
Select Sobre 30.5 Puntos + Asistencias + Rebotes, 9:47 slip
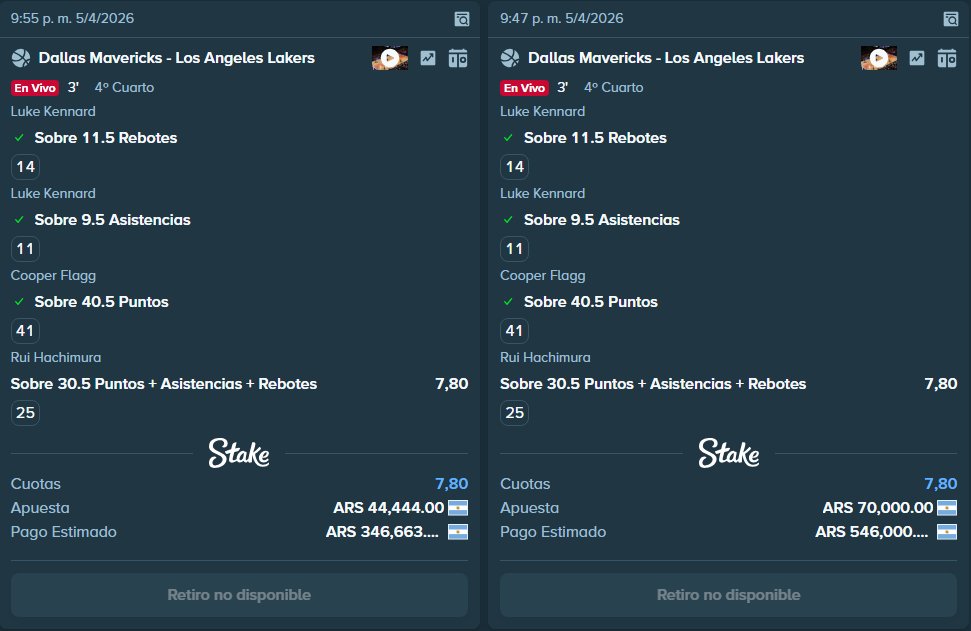(653, 384)
